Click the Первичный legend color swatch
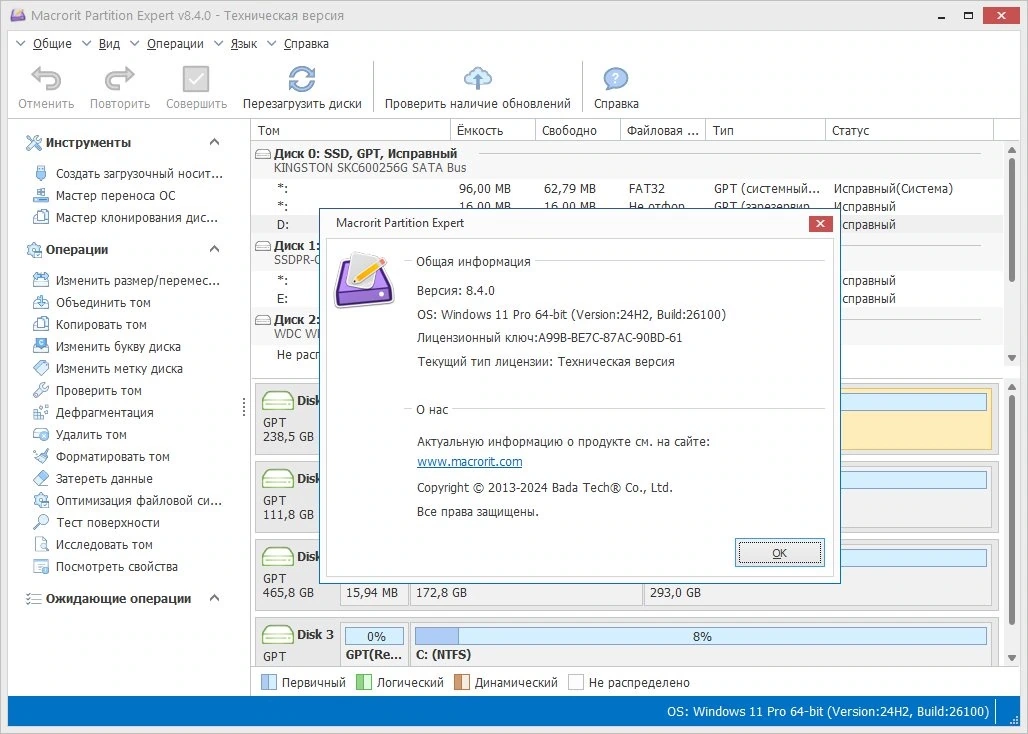Screen dimensions: 1028x734 [269, 682]
